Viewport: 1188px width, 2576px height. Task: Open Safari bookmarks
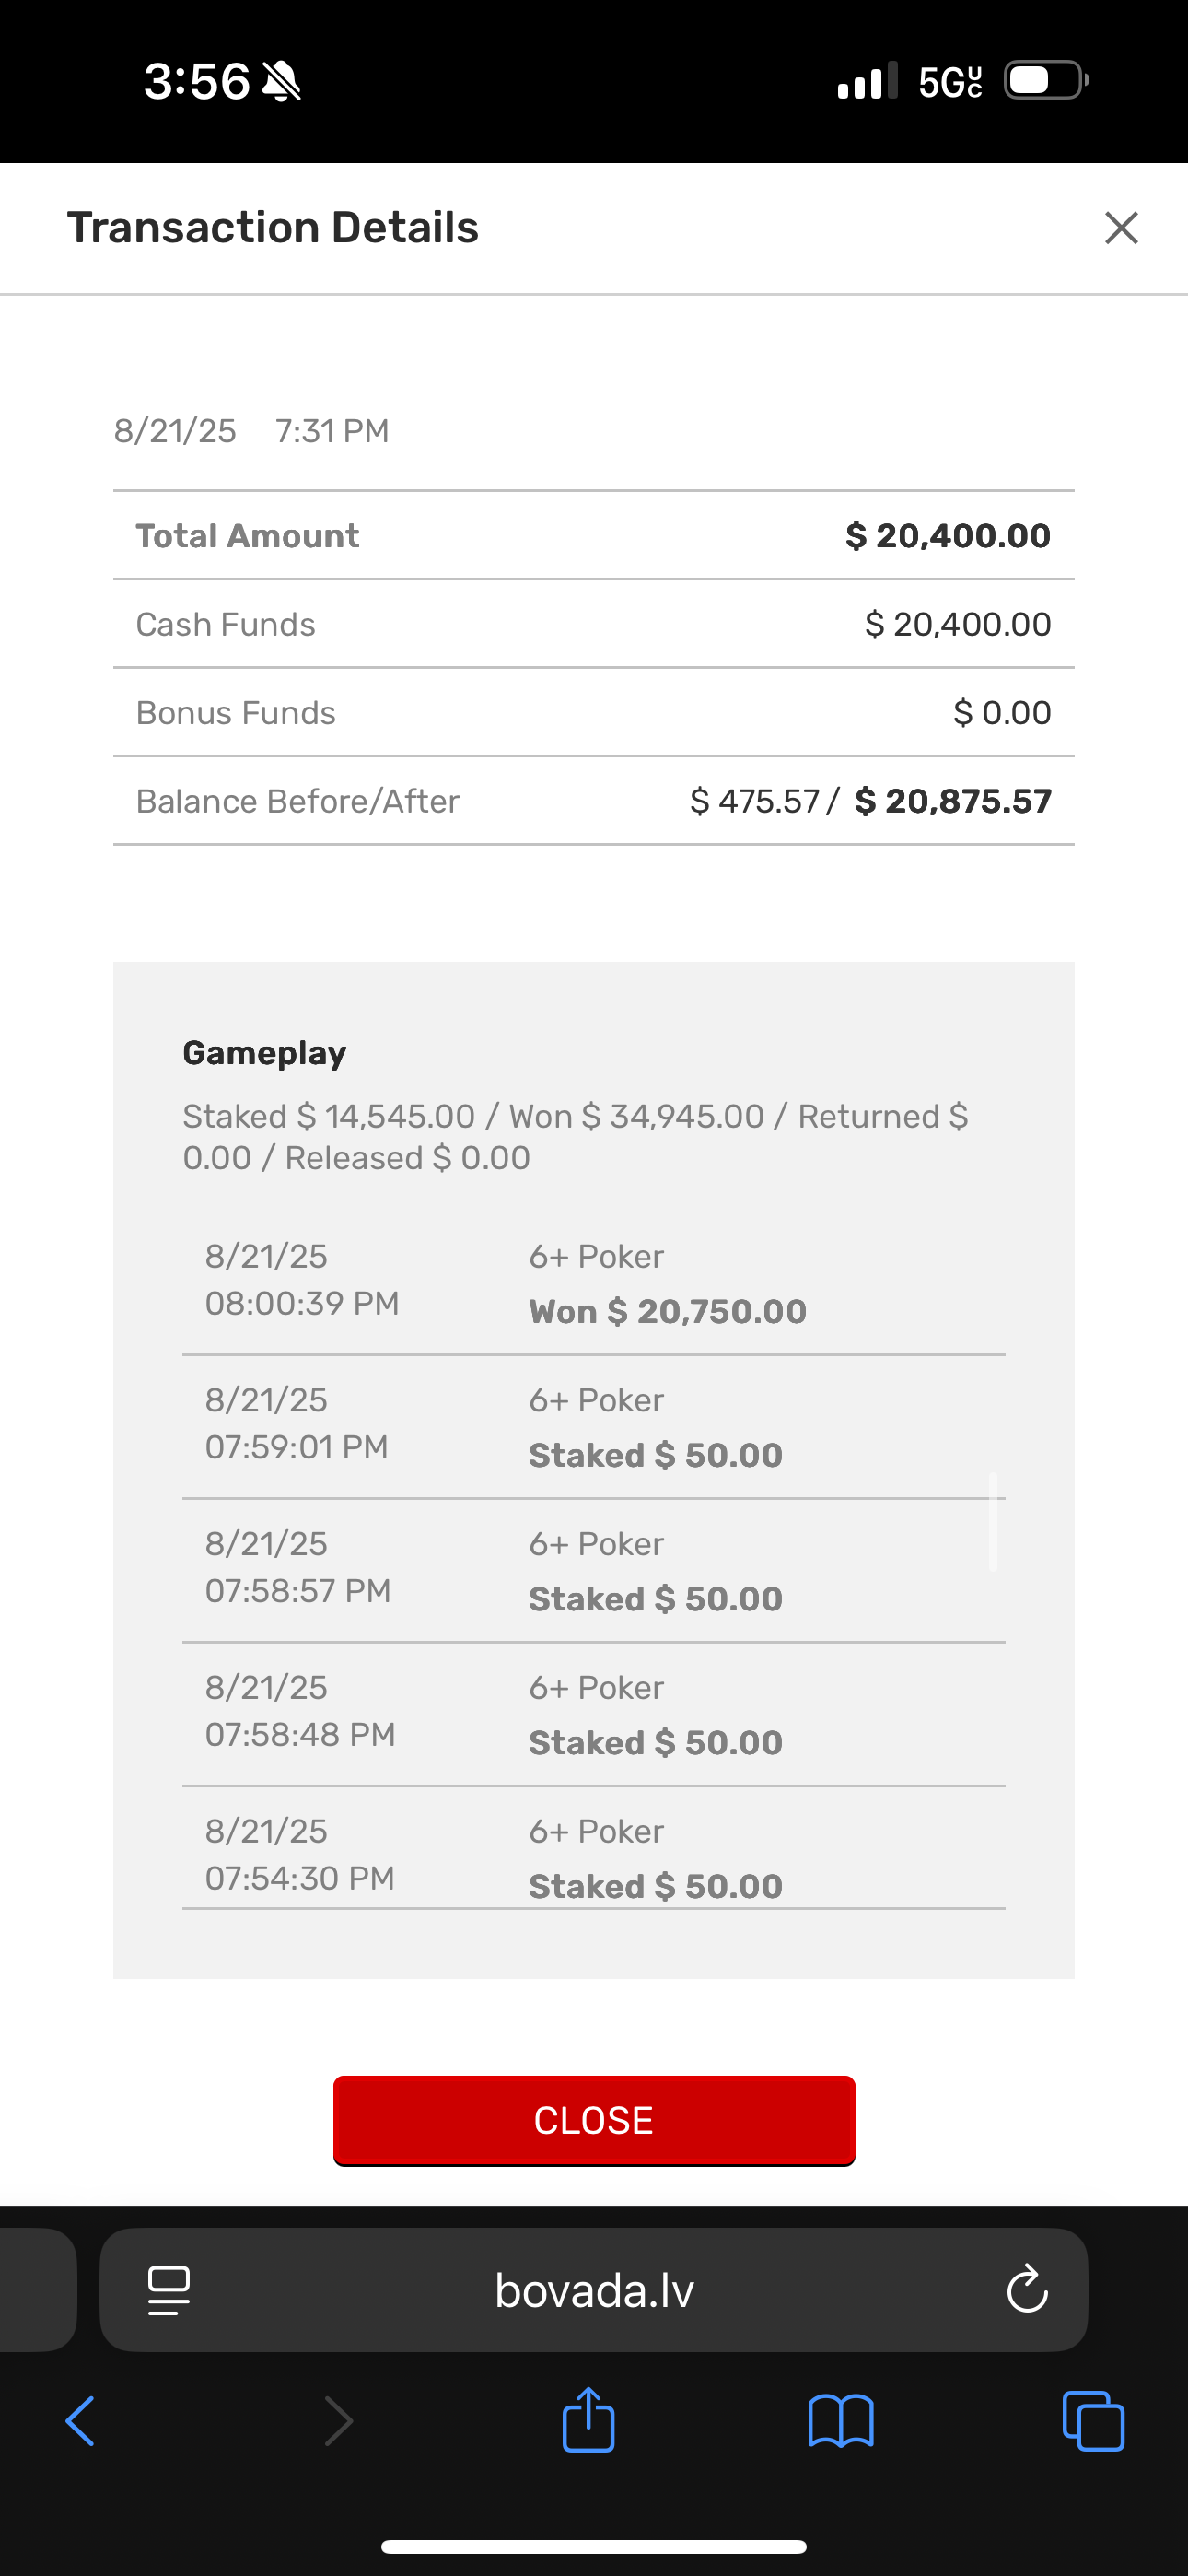(840, 2421)
